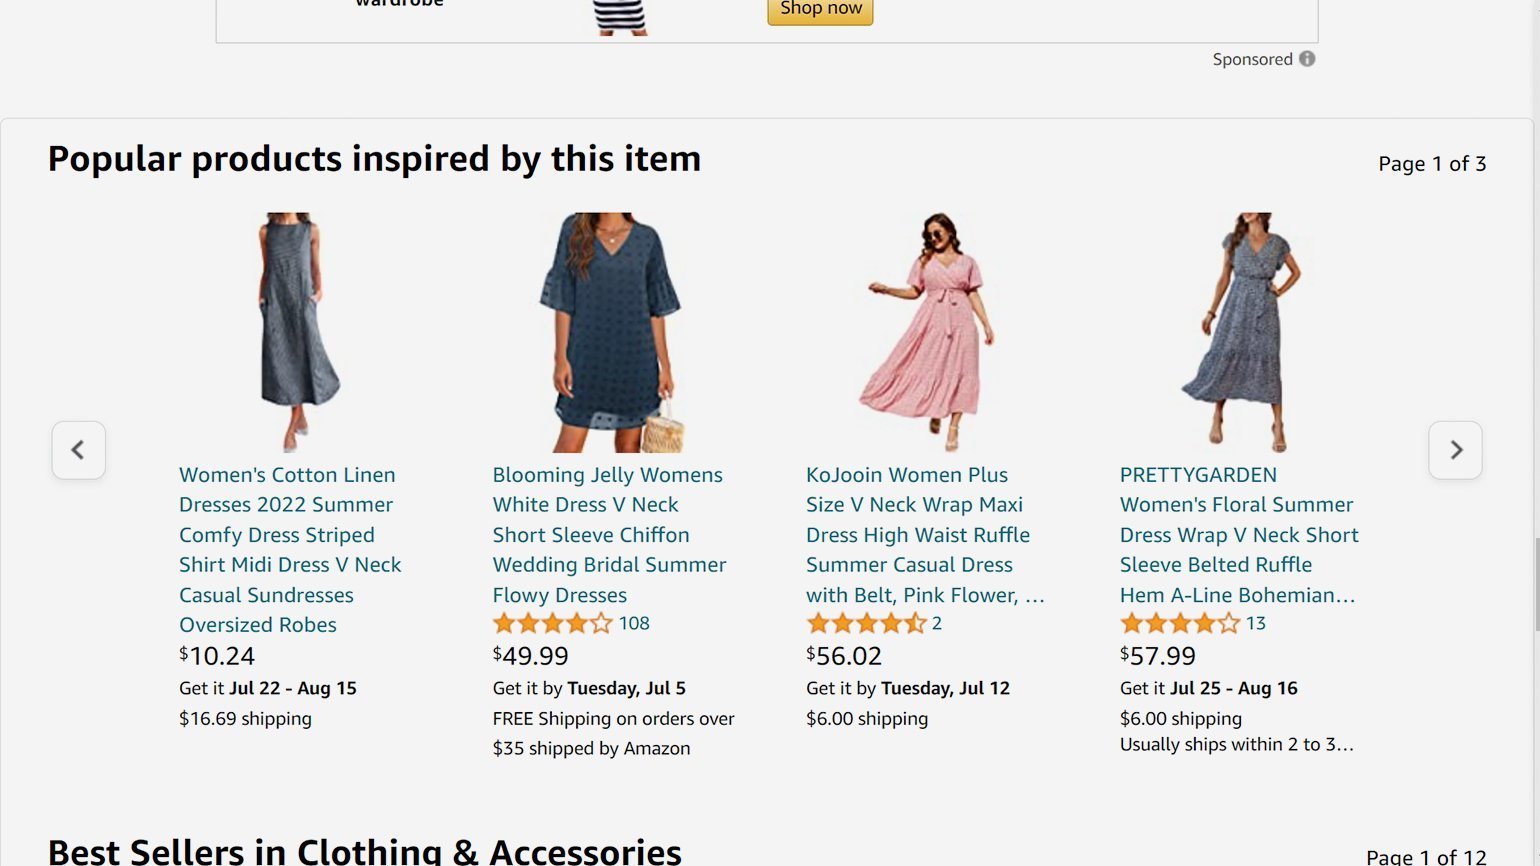1540x866 pixels.
Task: Advance to next carousel page
Action: (x=1455, y=450)
